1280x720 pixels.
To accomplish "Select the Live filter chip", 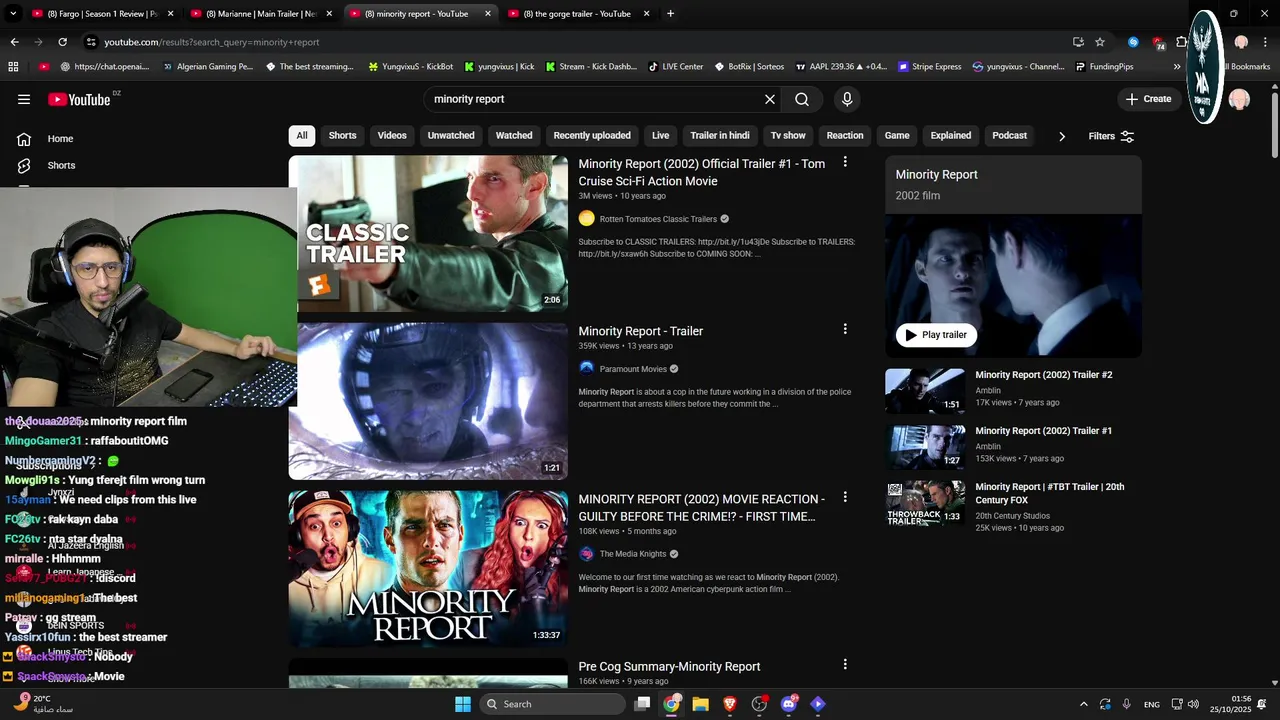I will [x=661, y=136].
